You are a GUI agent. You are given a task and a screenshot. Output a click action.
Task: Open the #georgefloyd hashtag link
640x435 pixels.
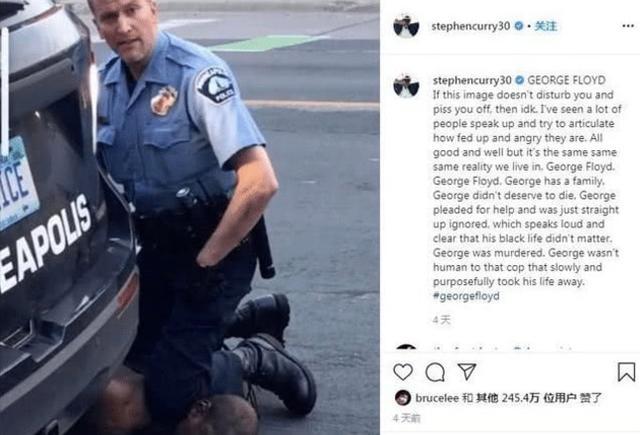coord(466,296)
